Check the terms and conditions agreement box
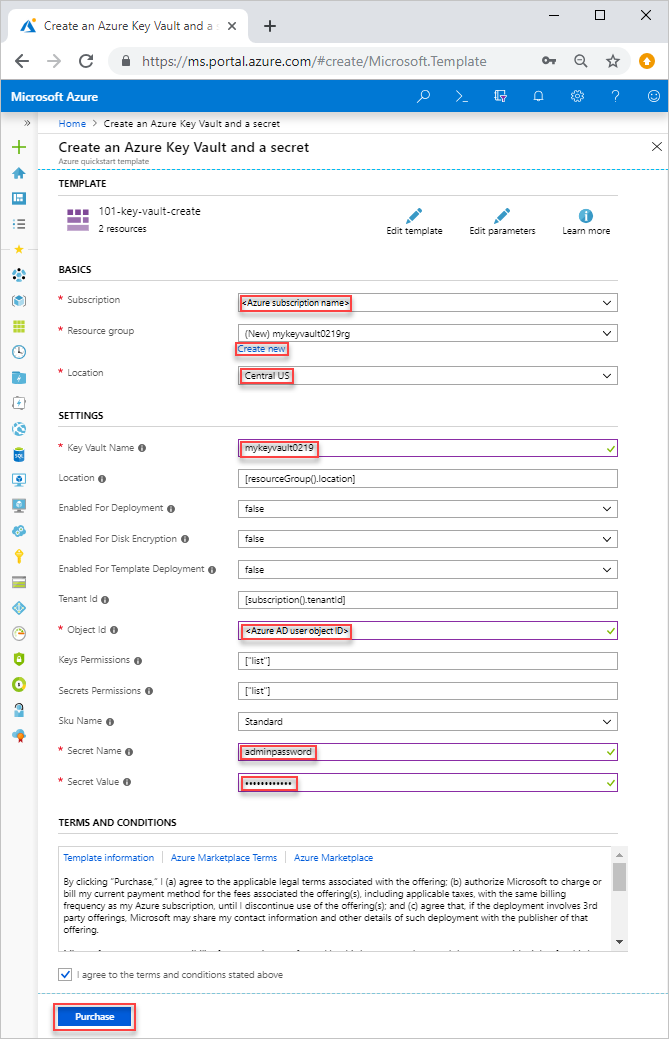Viewport: 669px width, 1039px height. pos(64,974)
